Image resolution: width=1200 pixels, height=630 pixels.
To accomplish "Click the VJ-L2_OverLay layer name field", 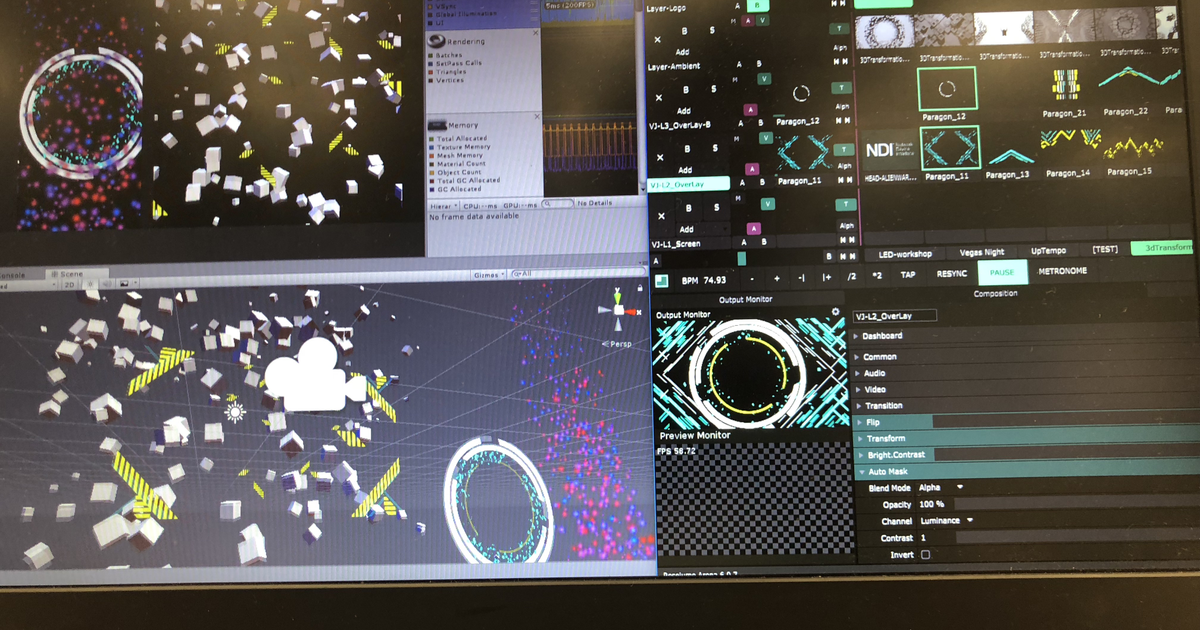I will pyautogui.click(x=895, y=316).
